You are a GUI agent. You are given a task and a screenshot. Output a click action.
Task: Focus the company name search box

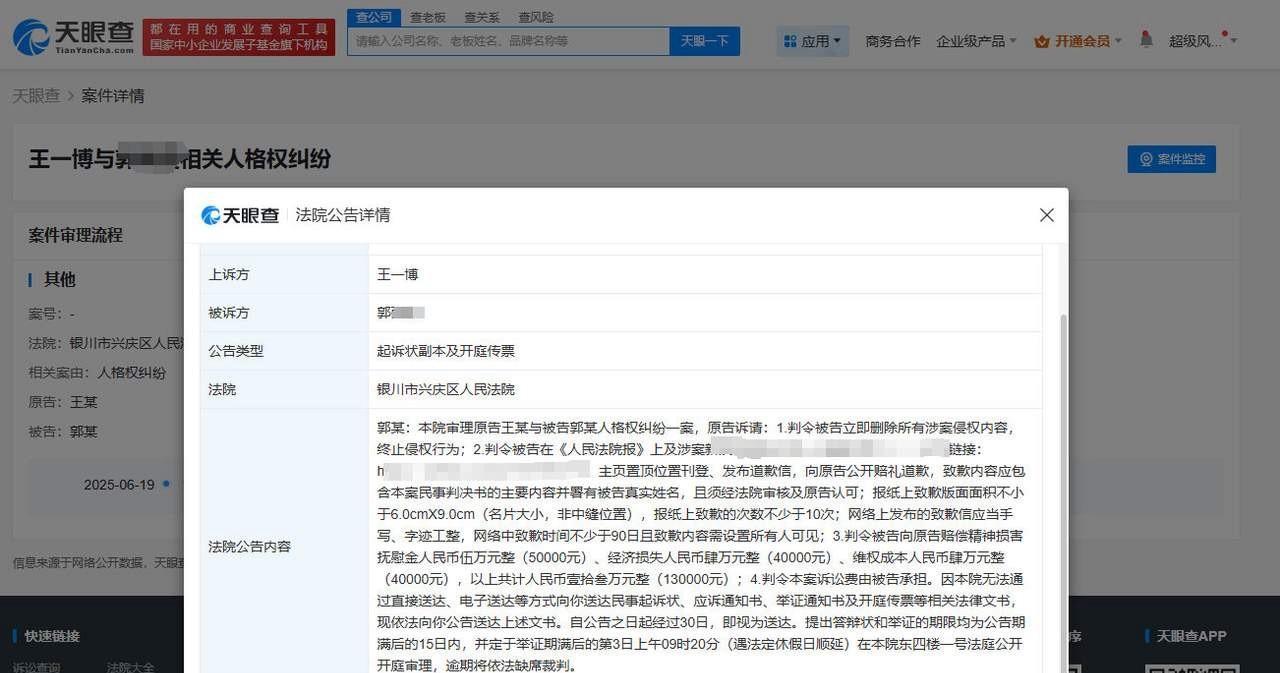click(x=508, y=41)
